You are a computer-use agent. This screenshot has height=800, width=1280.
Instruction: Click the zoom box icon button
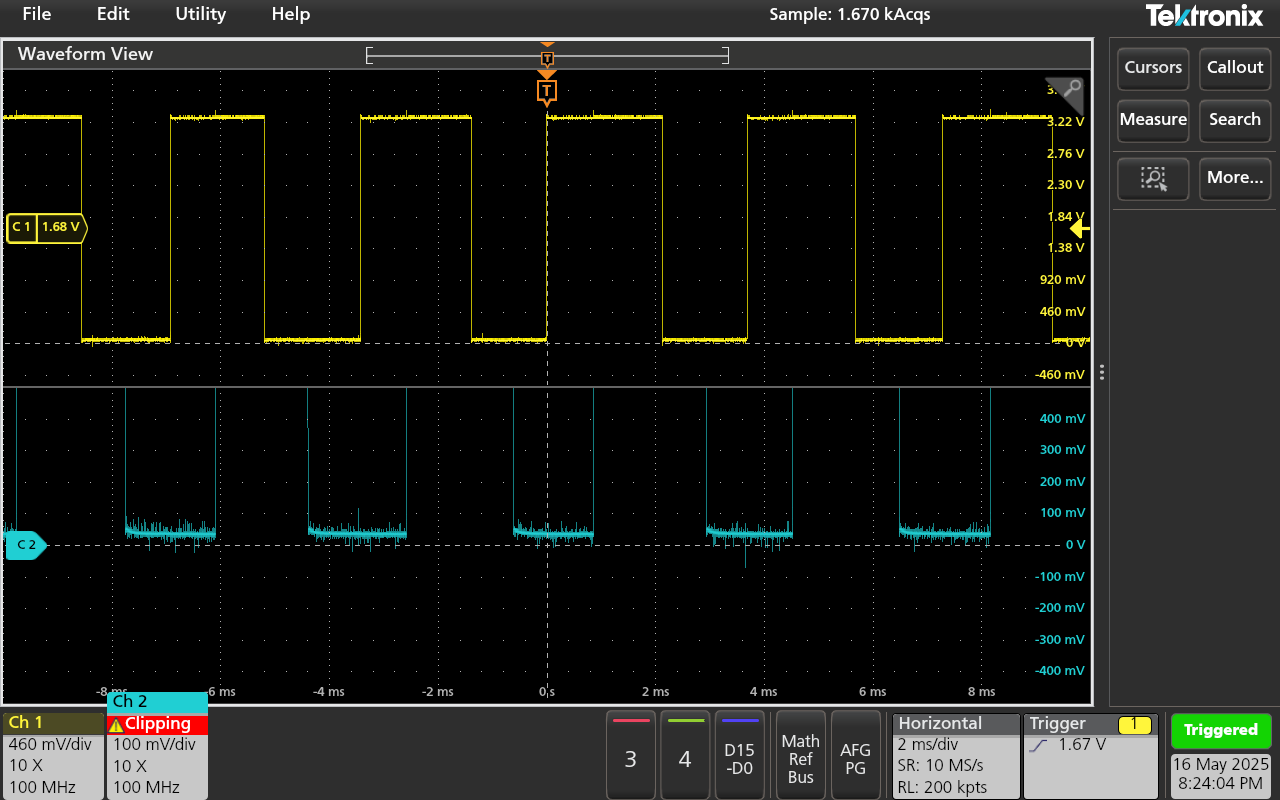[x=1153, y=178]
